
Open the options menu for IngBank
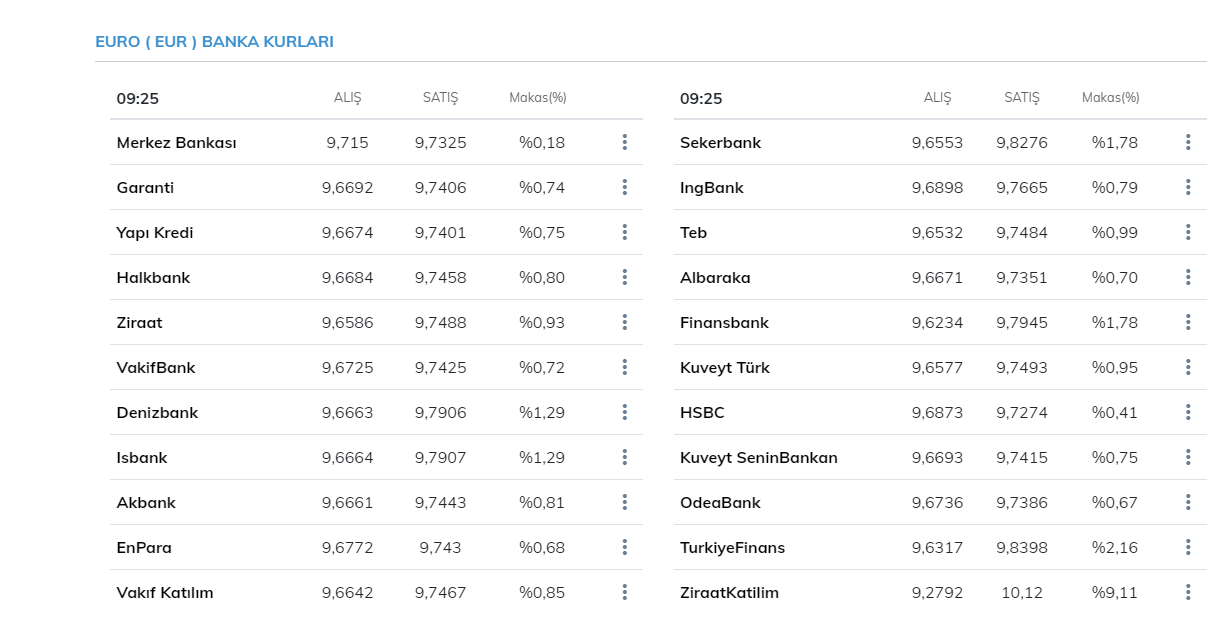point(1188,187)
